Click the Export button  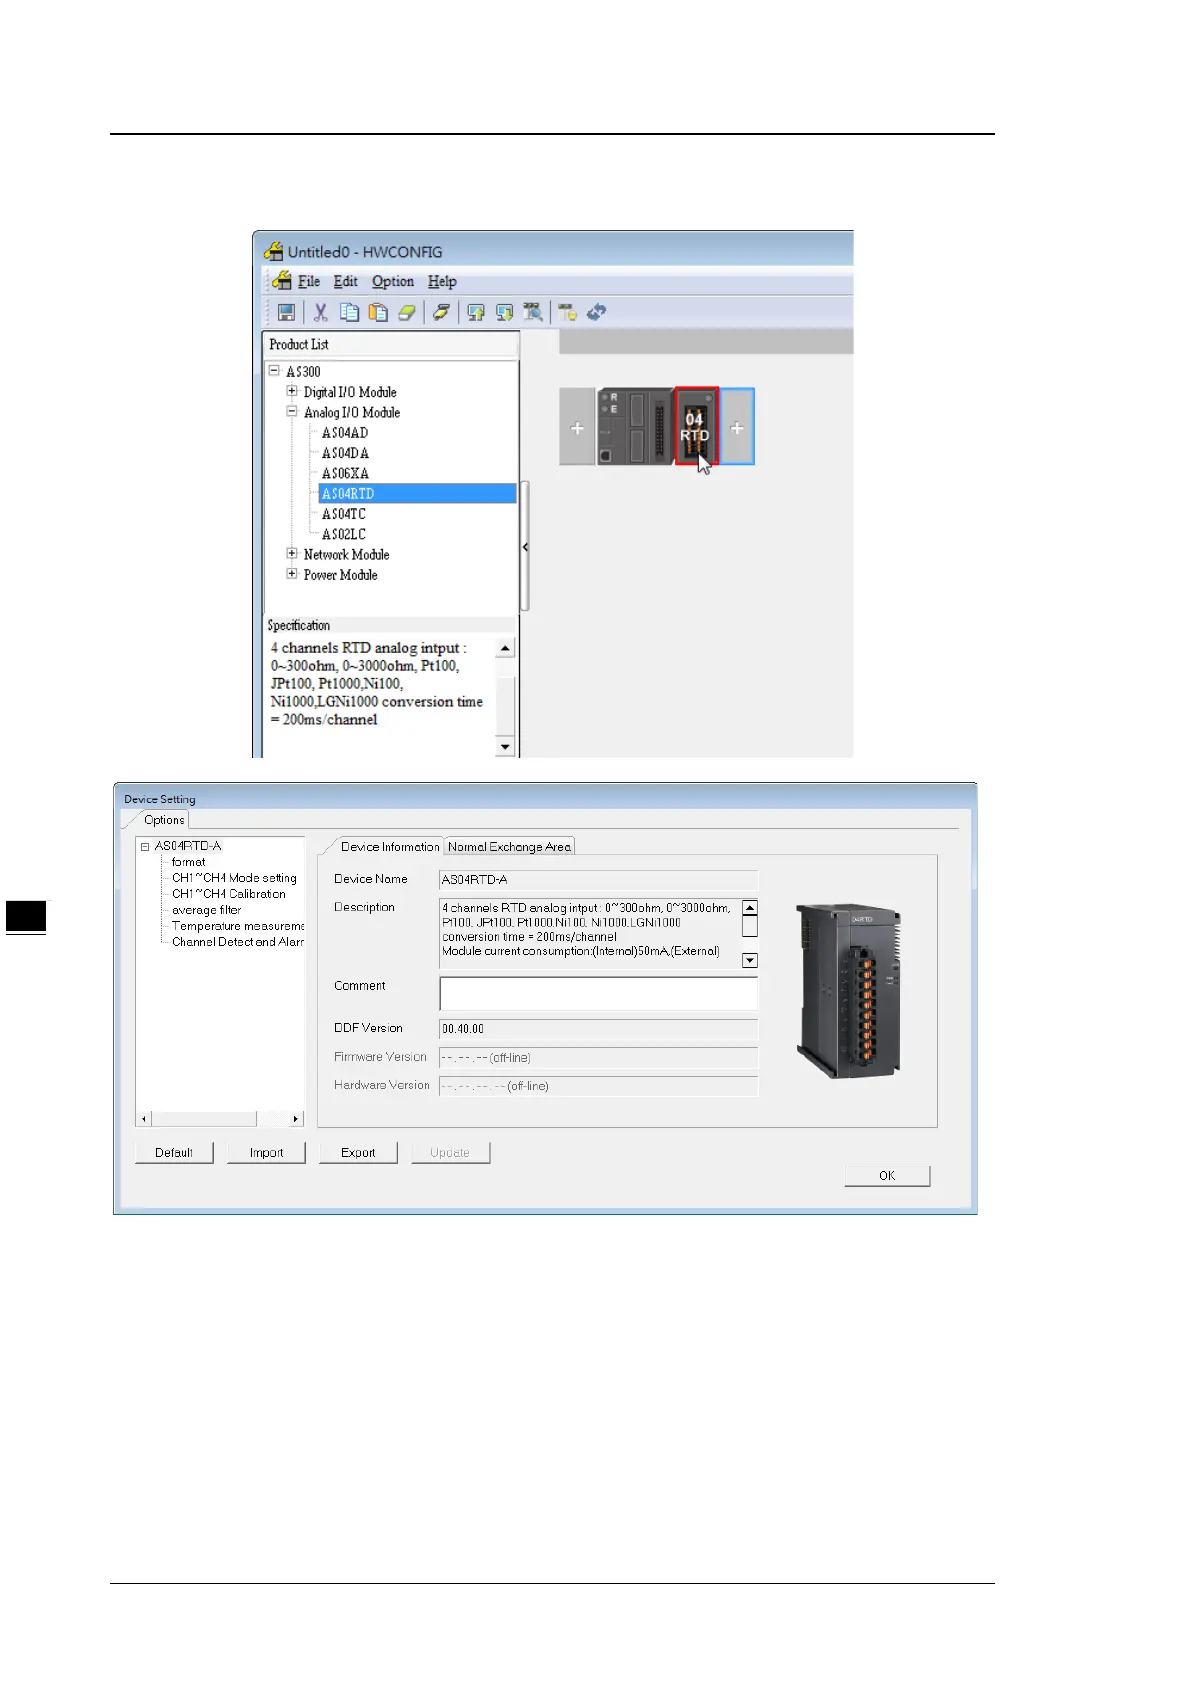358,1152
